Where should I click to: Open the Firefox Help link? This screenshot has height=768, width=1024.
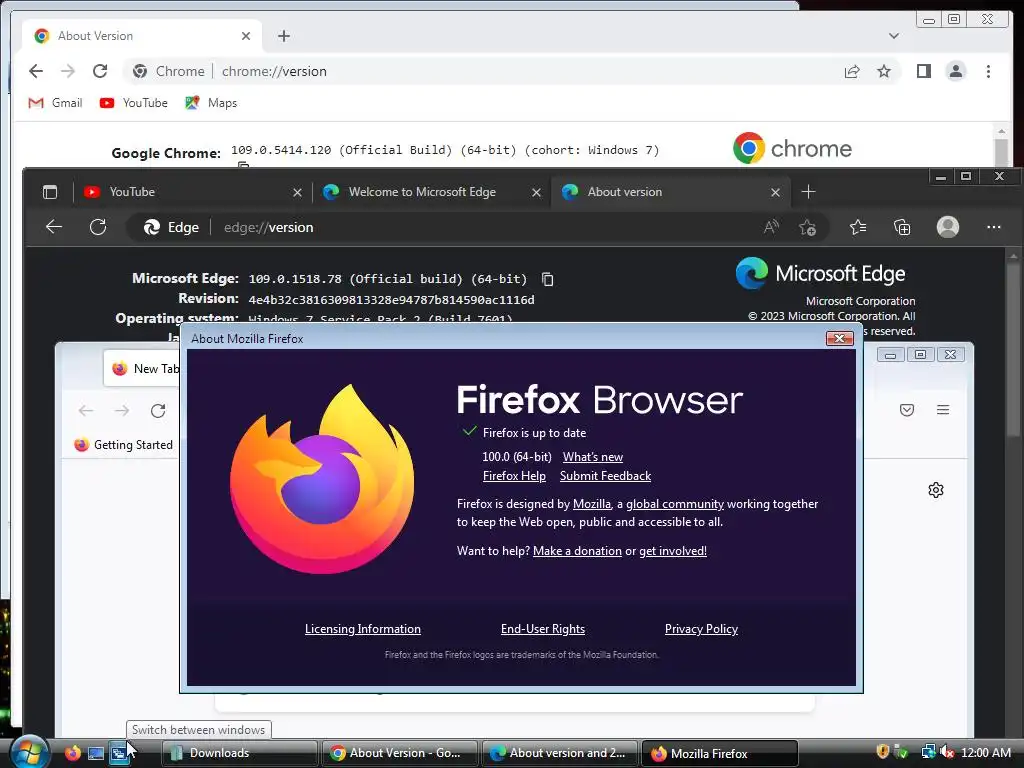pos(514,476)
